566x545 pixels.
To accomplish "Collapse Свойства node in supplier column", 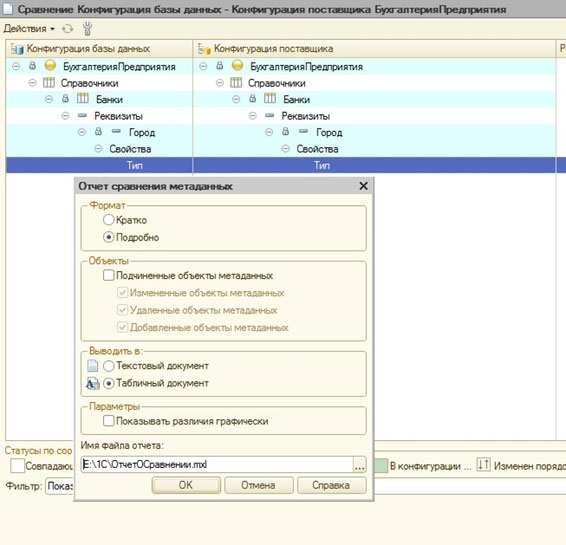I will [x=286, y=149].
